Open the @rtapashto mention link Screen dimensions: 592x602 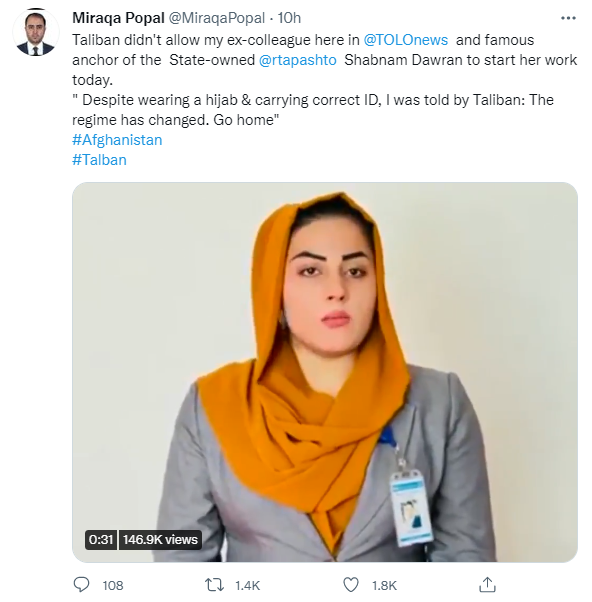click(x=298, y=60)
